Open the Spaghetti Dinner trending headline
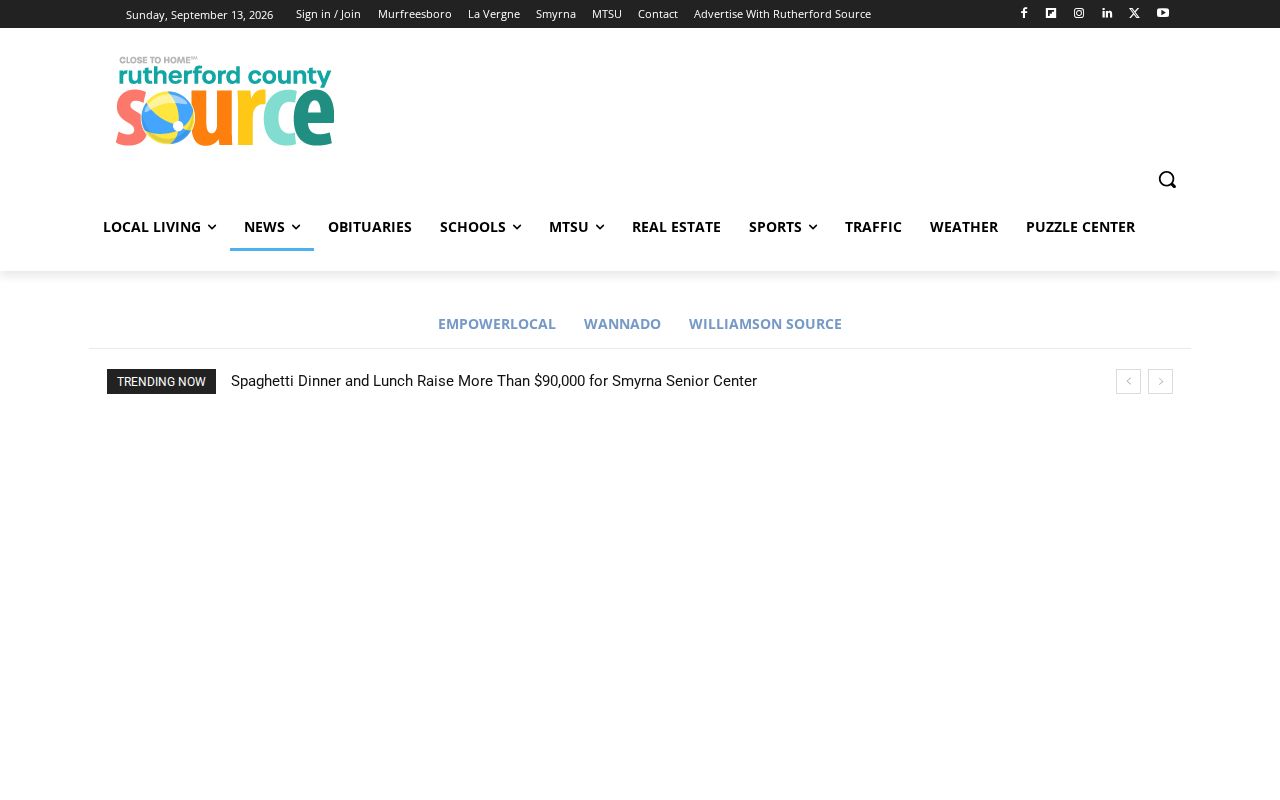Viewport: 1280px width, 800px height. coord(494,381)
